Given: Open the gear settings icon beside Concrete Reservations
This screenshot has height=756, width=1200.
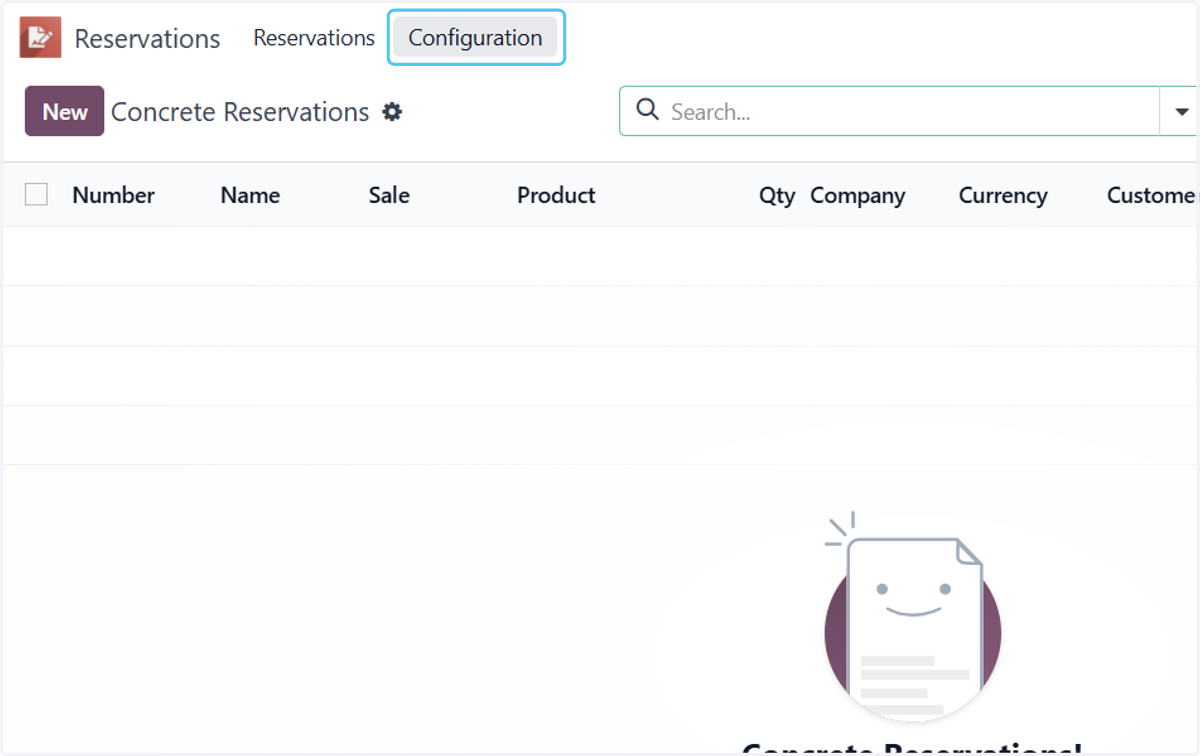Looking at the screenshot, I should (x=393, y=112).
